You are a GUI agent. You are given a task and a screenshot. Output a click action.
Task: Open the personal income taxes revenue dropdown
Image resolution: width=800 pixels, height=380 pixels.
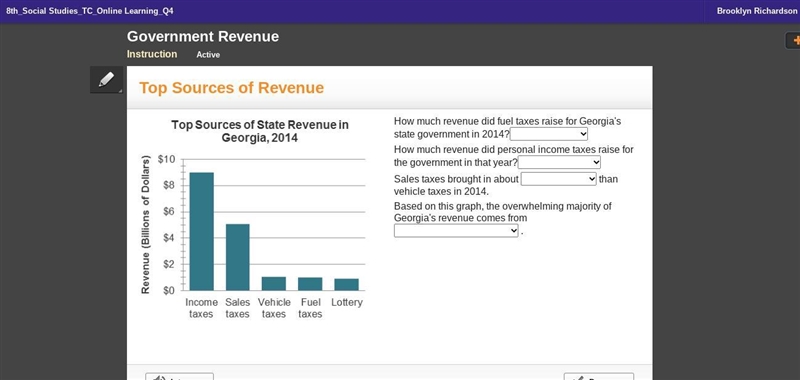point(559,162)
